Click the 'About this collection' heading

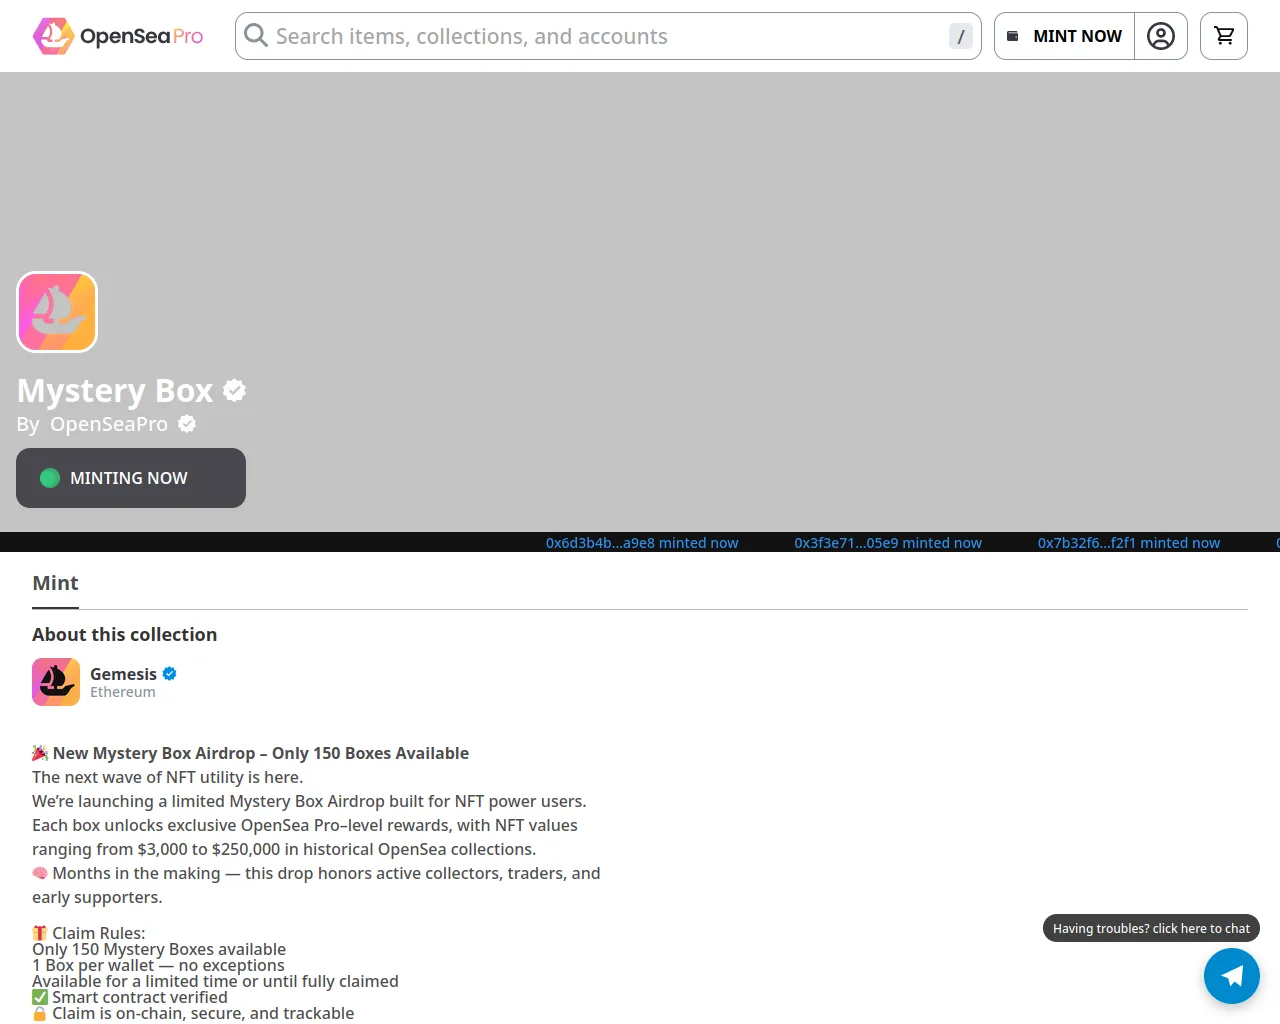[124, 634]
